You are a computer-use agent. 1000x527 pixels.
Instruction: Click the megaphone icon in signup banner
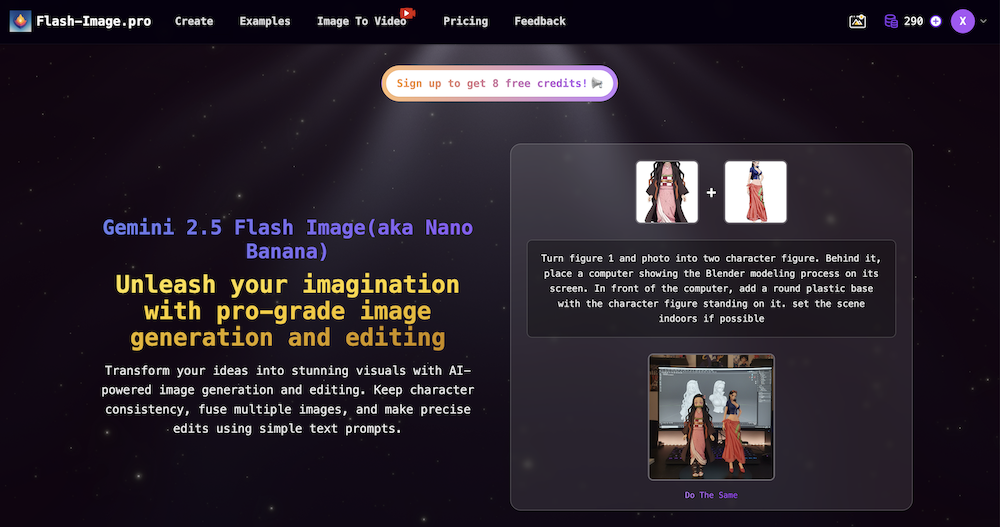[597, 83]
